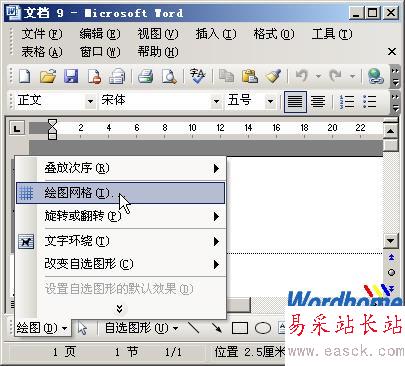Click the ruler at mark 10
405x366 pixels.
(x=192, y=128)
